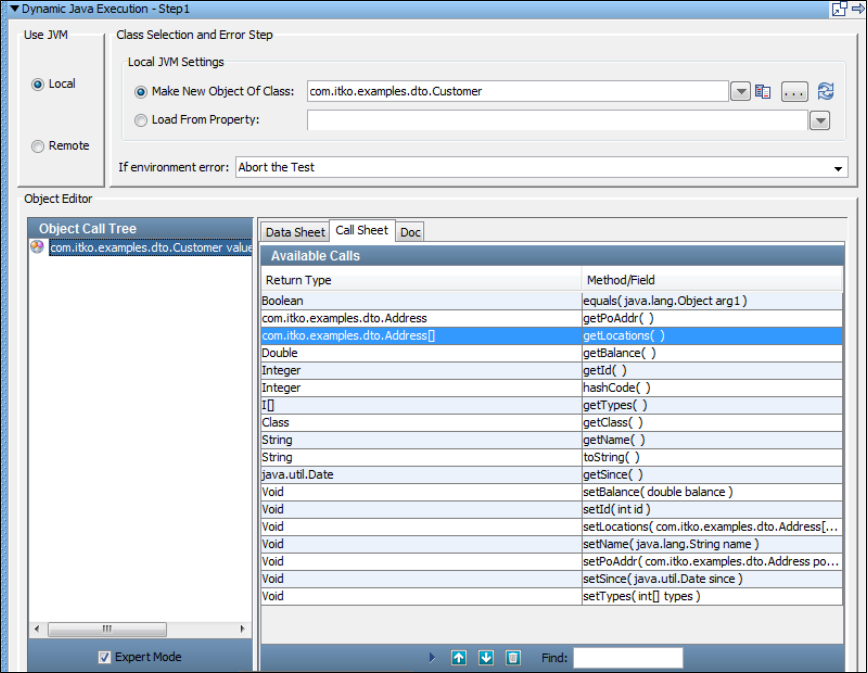Screen dimensions: 868x673
Task: Select the getName( ) method
Action: click(x=552, y=440)
